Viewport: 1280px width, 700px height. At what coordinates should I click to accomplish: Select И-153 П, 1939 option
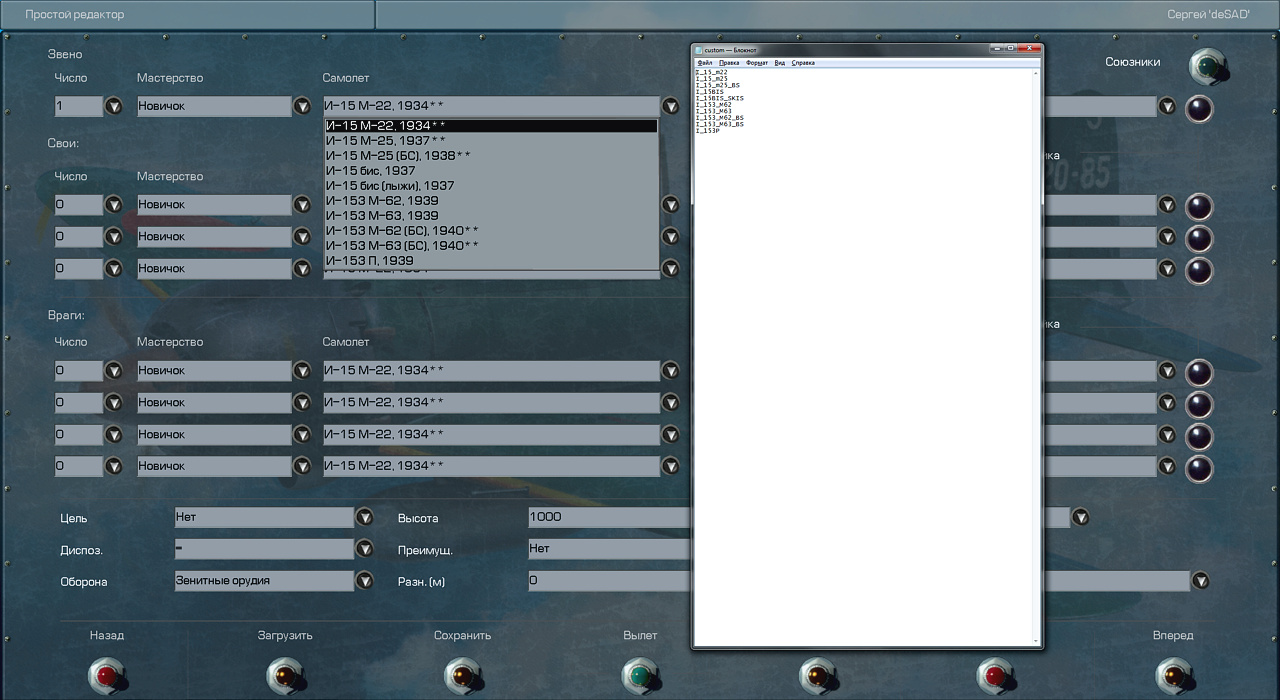point(491,261)
